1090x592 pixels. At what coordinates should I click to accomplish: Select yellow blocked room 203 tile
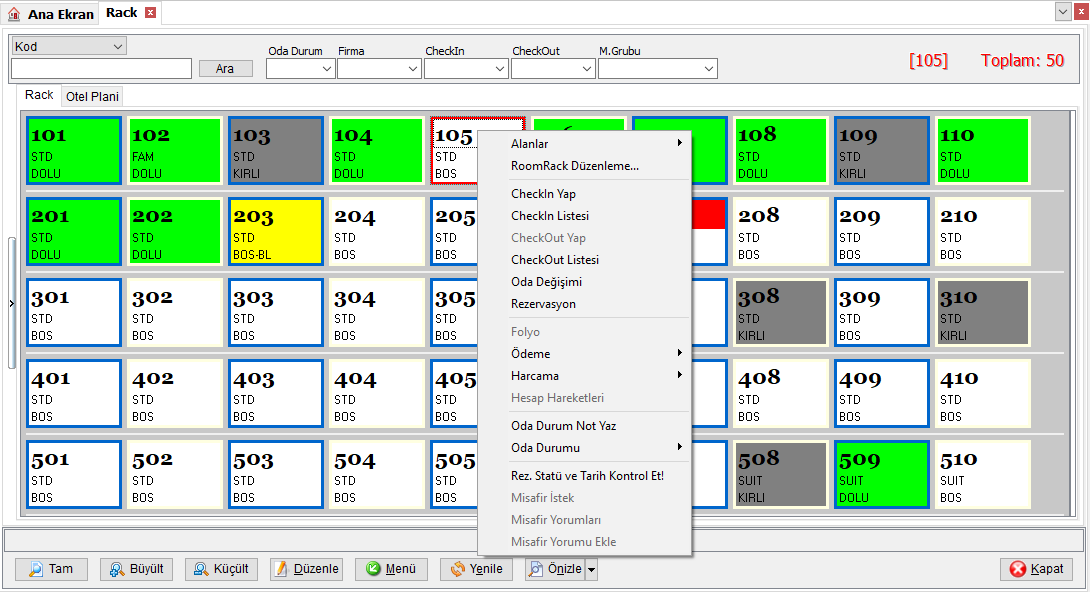pos(276,231)
